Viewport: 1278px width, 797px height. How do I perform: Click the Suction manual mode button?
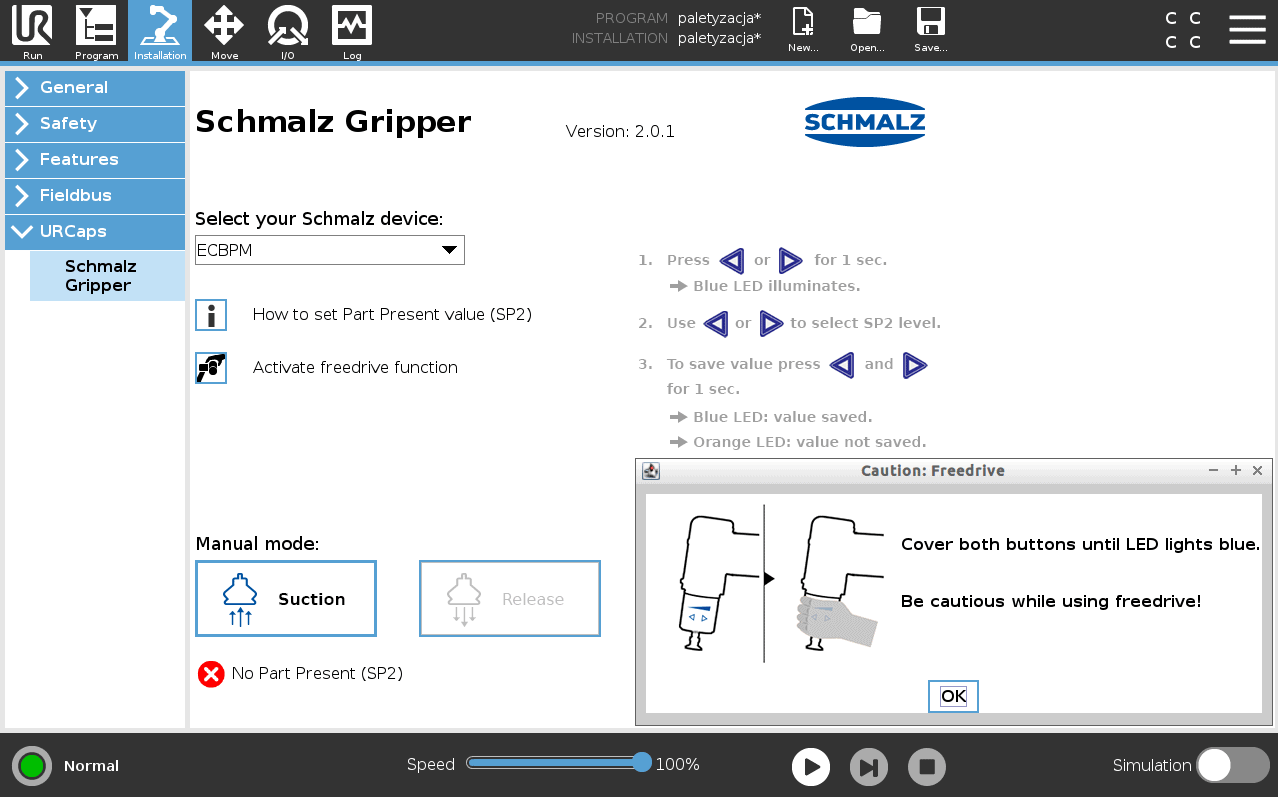(286, 599)
